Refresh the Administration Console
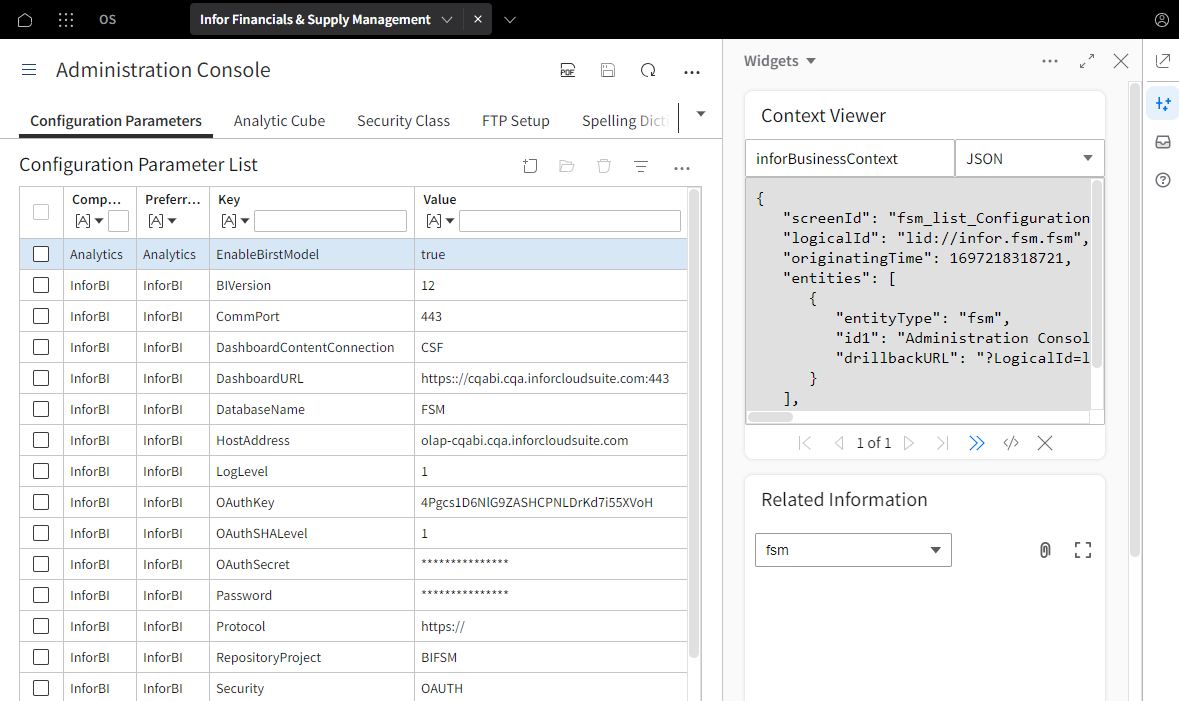Image resolution: width=1179 pixels, height=701 pixels. 648,71
